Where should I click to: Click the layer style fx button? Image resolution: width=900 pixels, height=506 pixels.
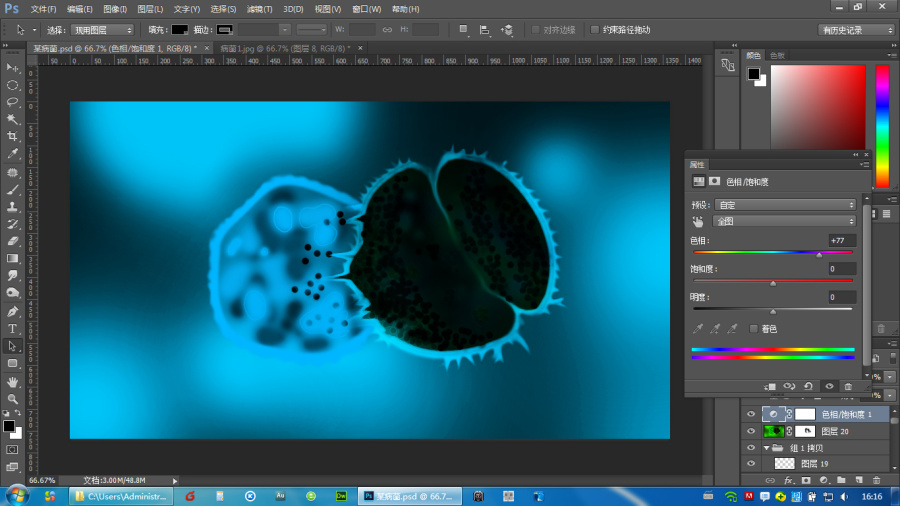(x=788, y=480)
